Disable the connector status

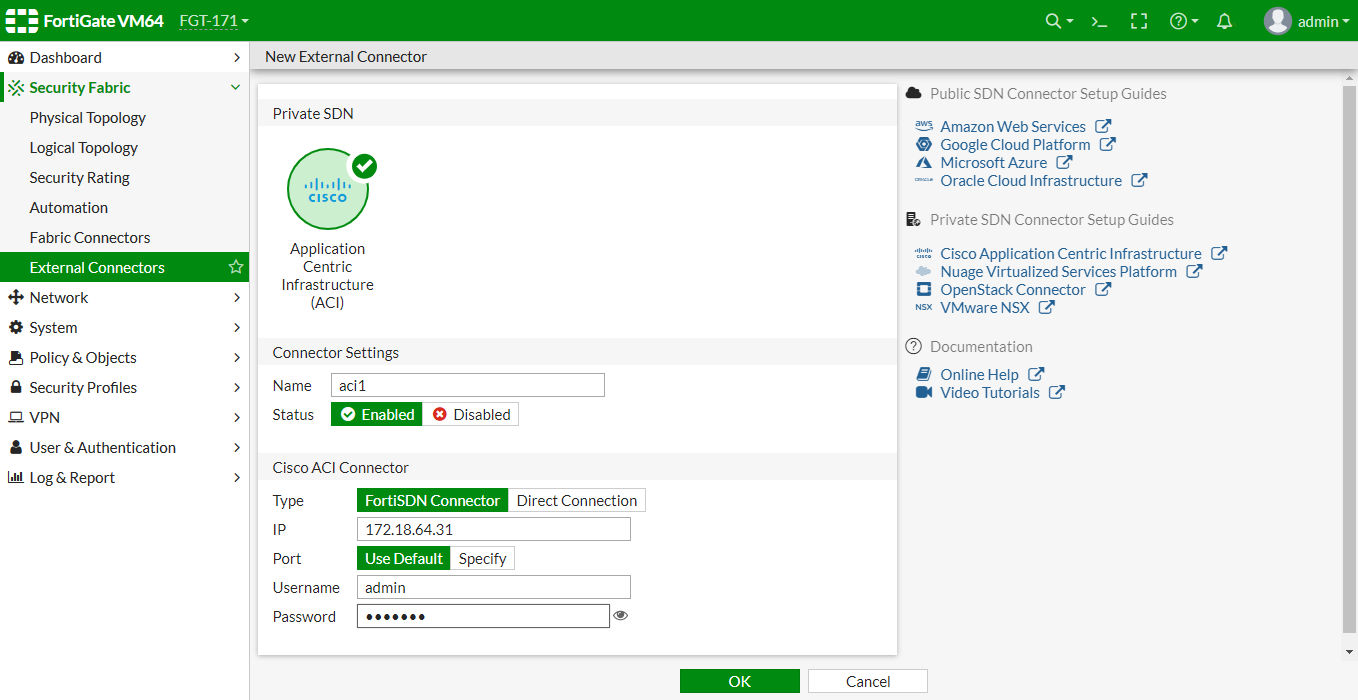(x=470, y=413)
